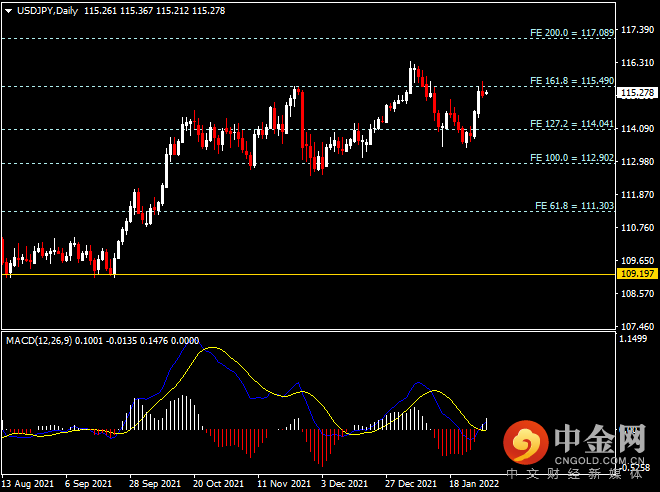Select the yellow horizontal line at 109.197
Image resolution: width=660 pixels, height=492 pixels.
308,274
